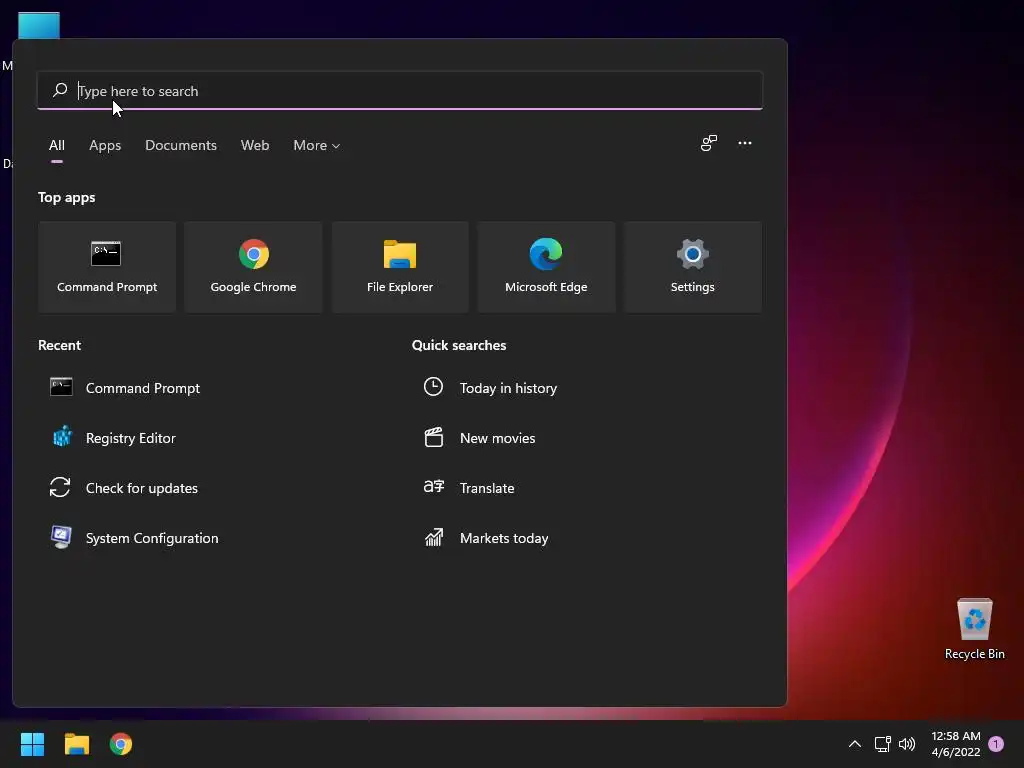Screen dimensions: 1024x768
Task: Open notification center badge
Action: (x=996, y=744)
